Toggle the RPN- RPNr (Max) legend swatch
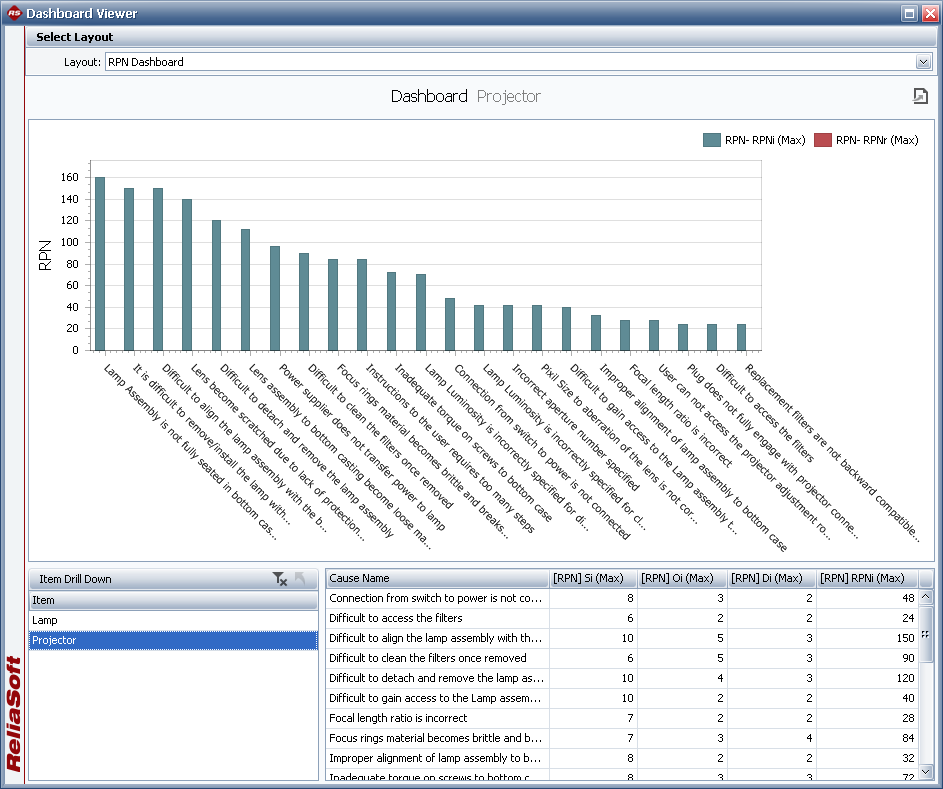This screenshot has height=789, width=943. (823, 140)
